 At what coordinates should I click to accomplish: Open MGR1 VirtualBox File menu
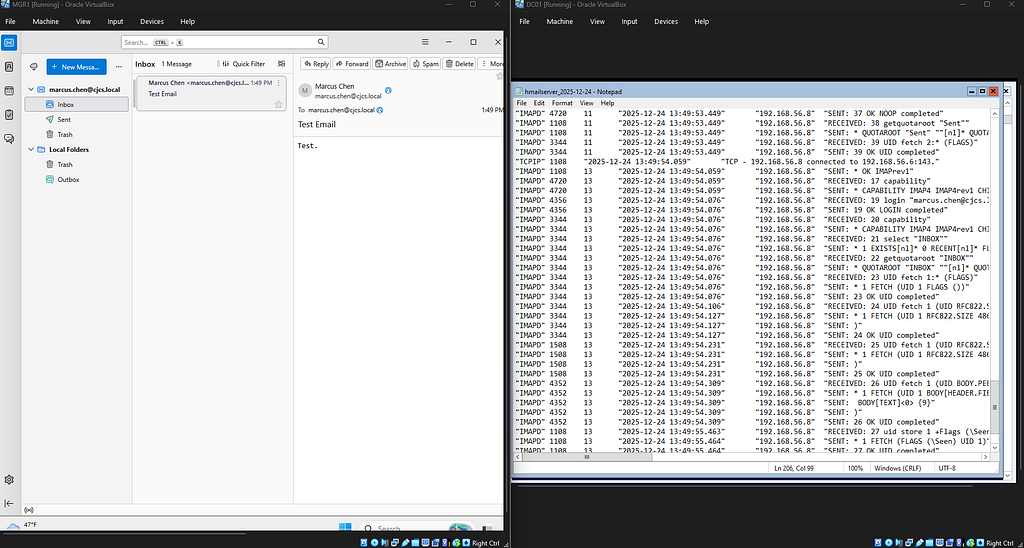click(x=10, y=22)
